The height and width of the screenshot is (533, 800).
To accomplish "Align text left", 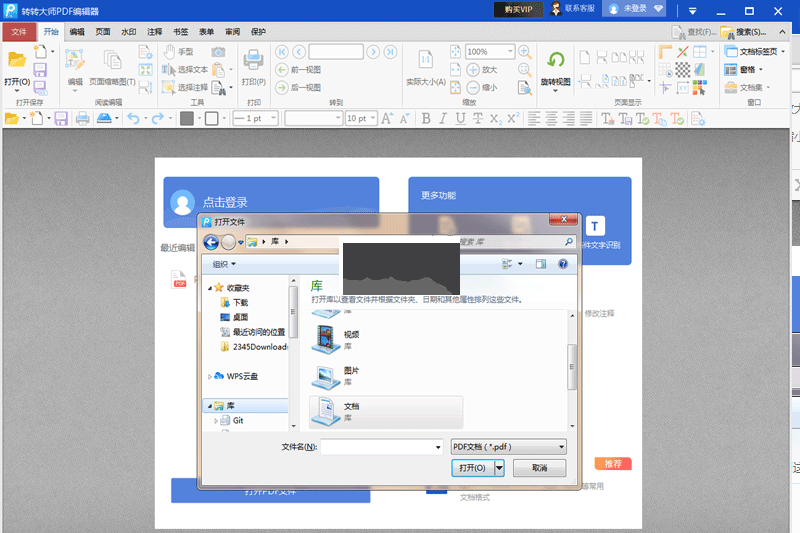I will [534, 119].
